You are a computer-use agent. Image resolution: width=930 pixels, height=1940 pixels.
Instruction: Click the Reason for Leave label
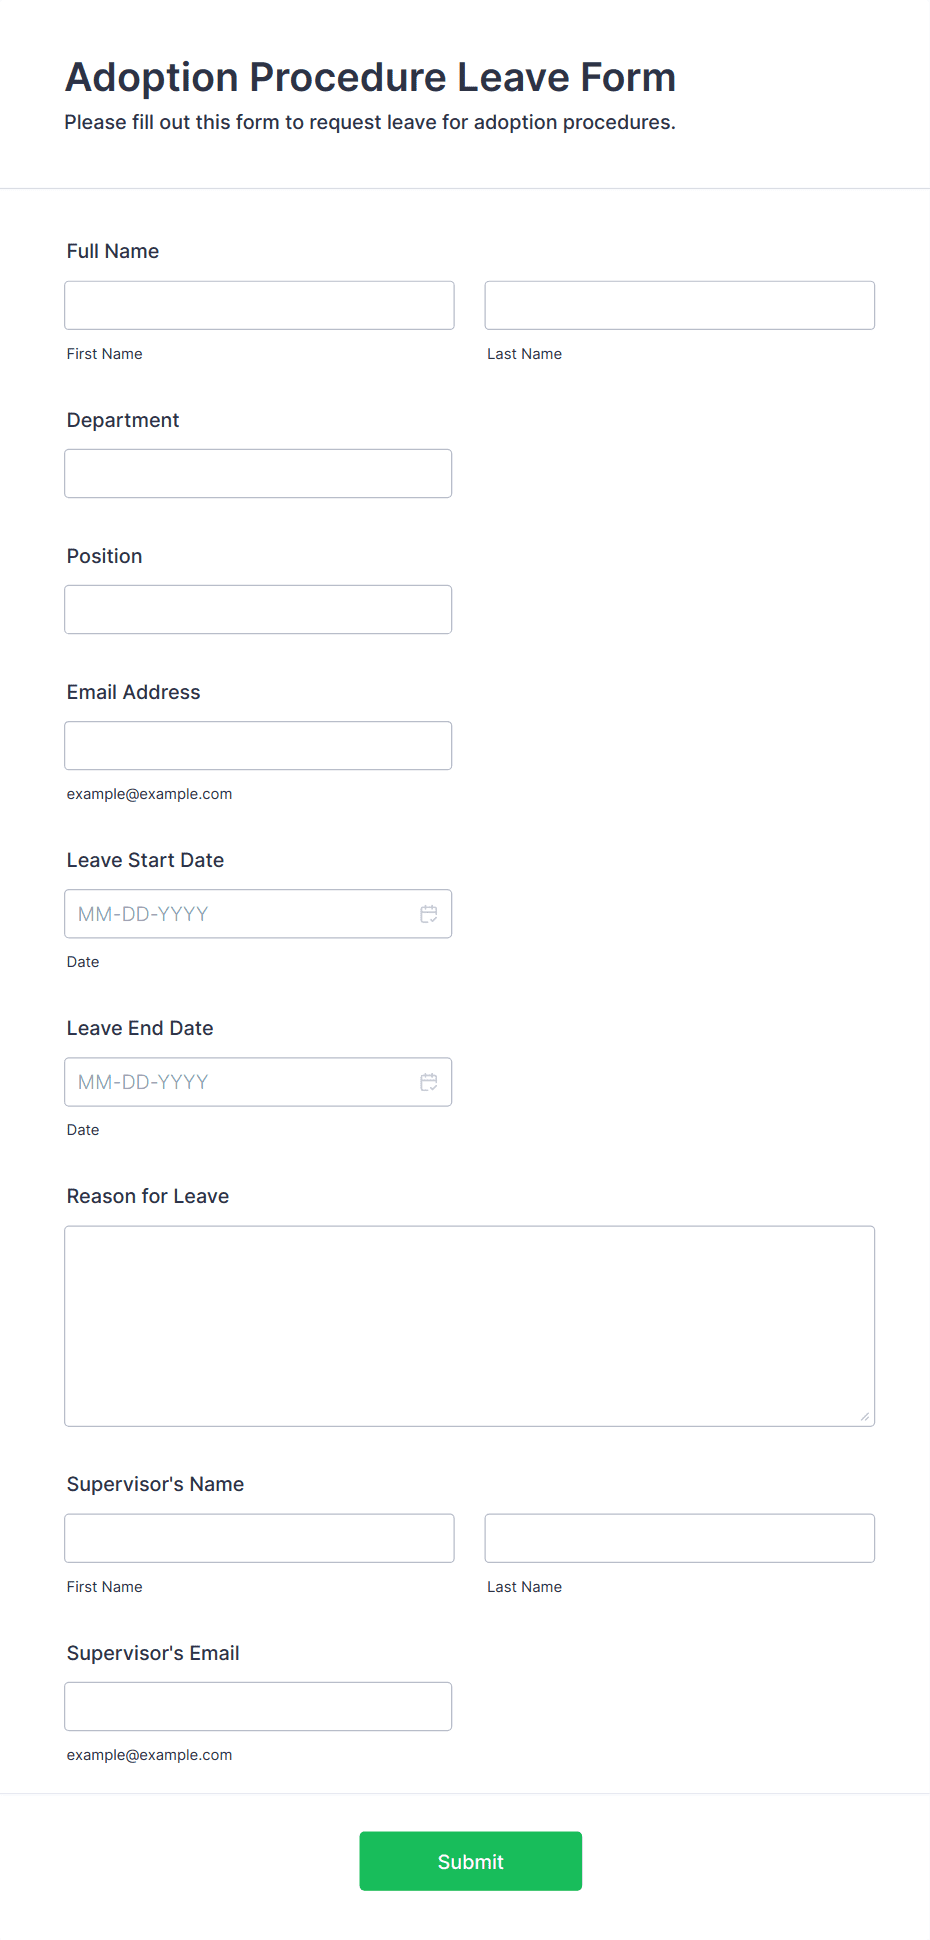(148, 1196)
